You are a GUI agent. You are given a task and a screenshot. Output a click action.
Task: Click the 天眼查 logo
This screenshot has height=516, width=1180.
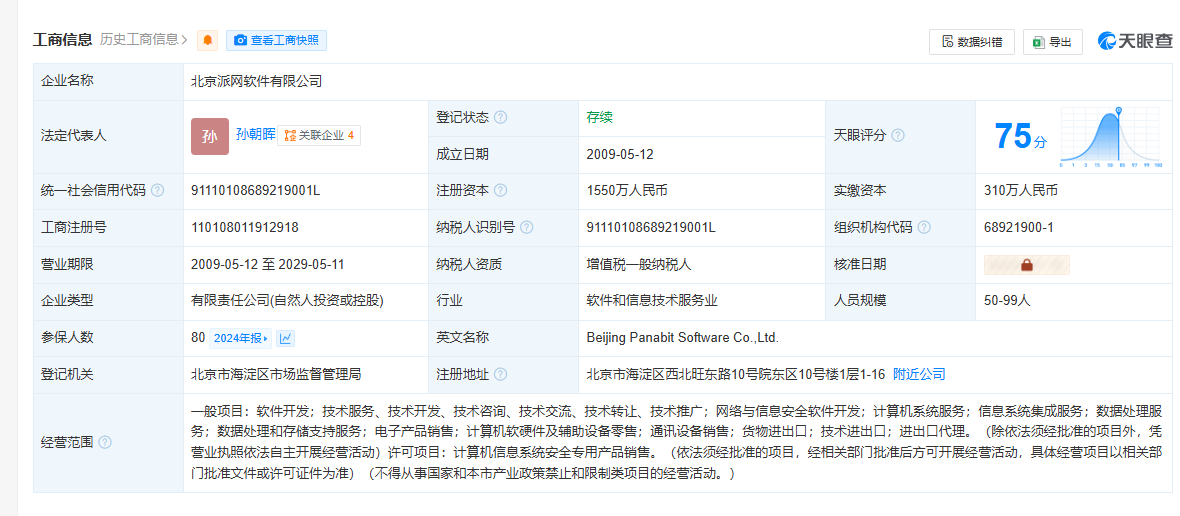point(1134,42)
